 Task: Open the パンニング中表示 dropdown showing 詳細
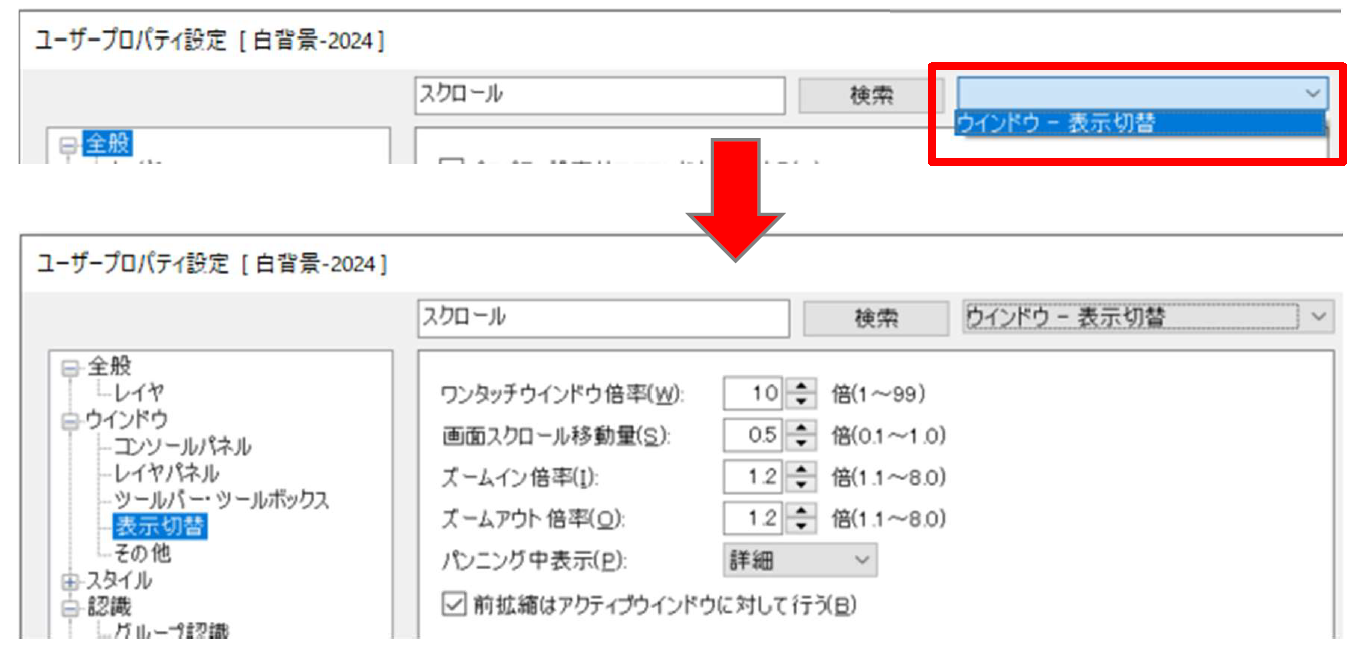coord(800,561)
